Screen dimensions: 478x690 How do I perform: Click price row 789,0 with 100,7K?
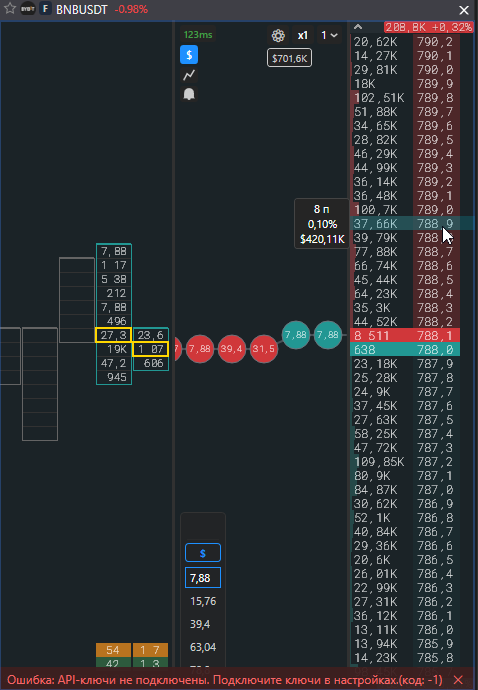click(x=405, y=209)
